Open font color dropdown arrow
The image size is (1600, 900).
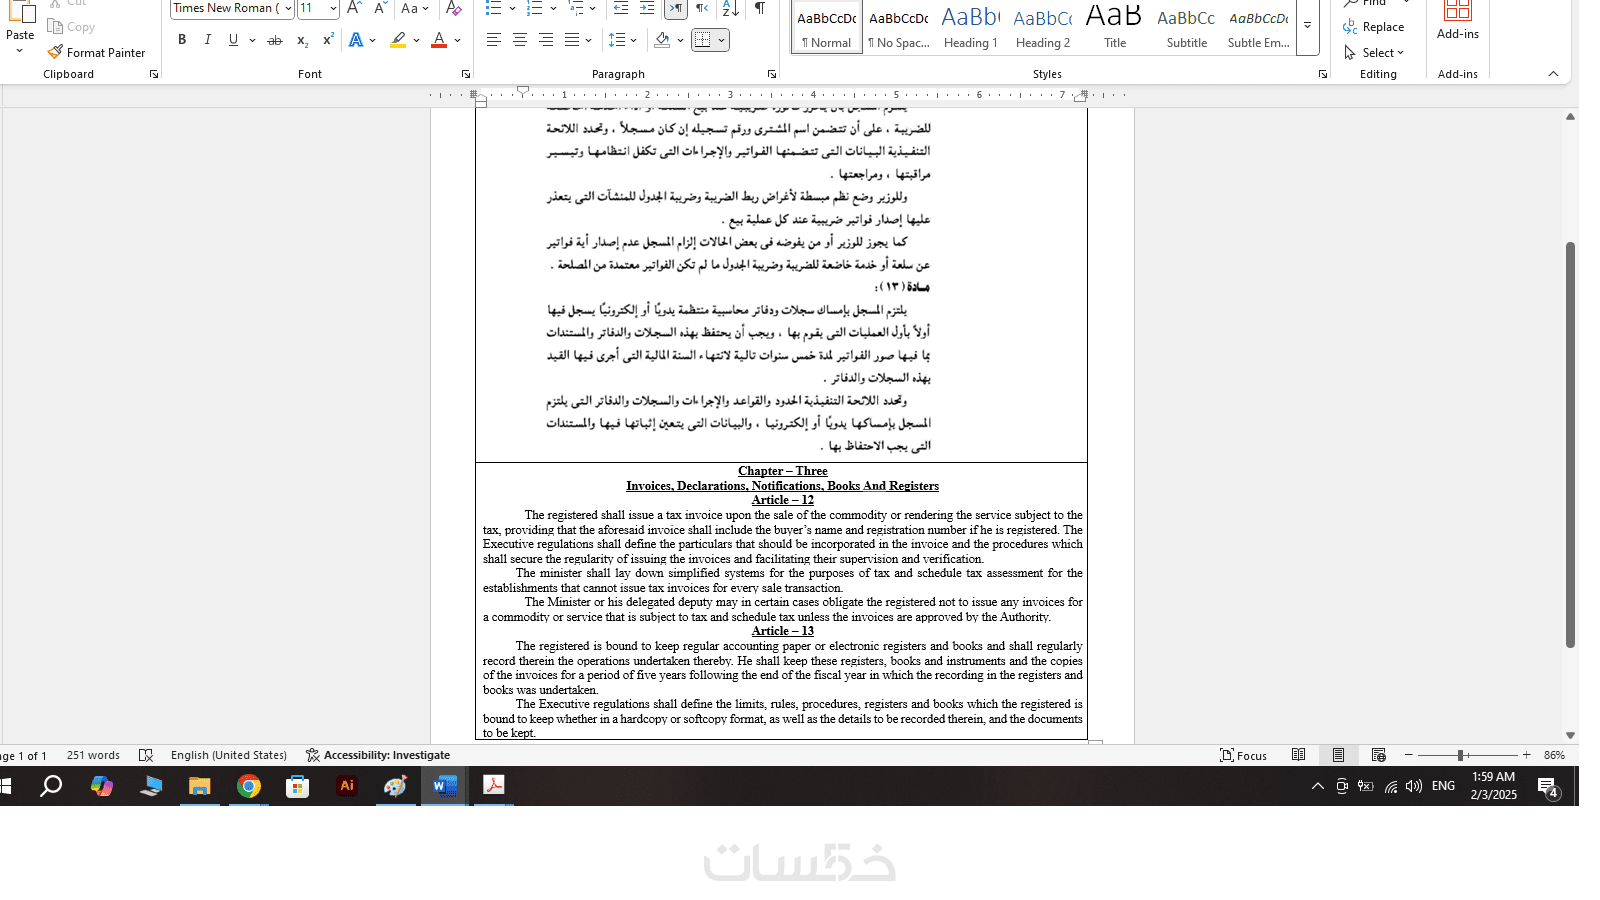[x=458, y=40]
